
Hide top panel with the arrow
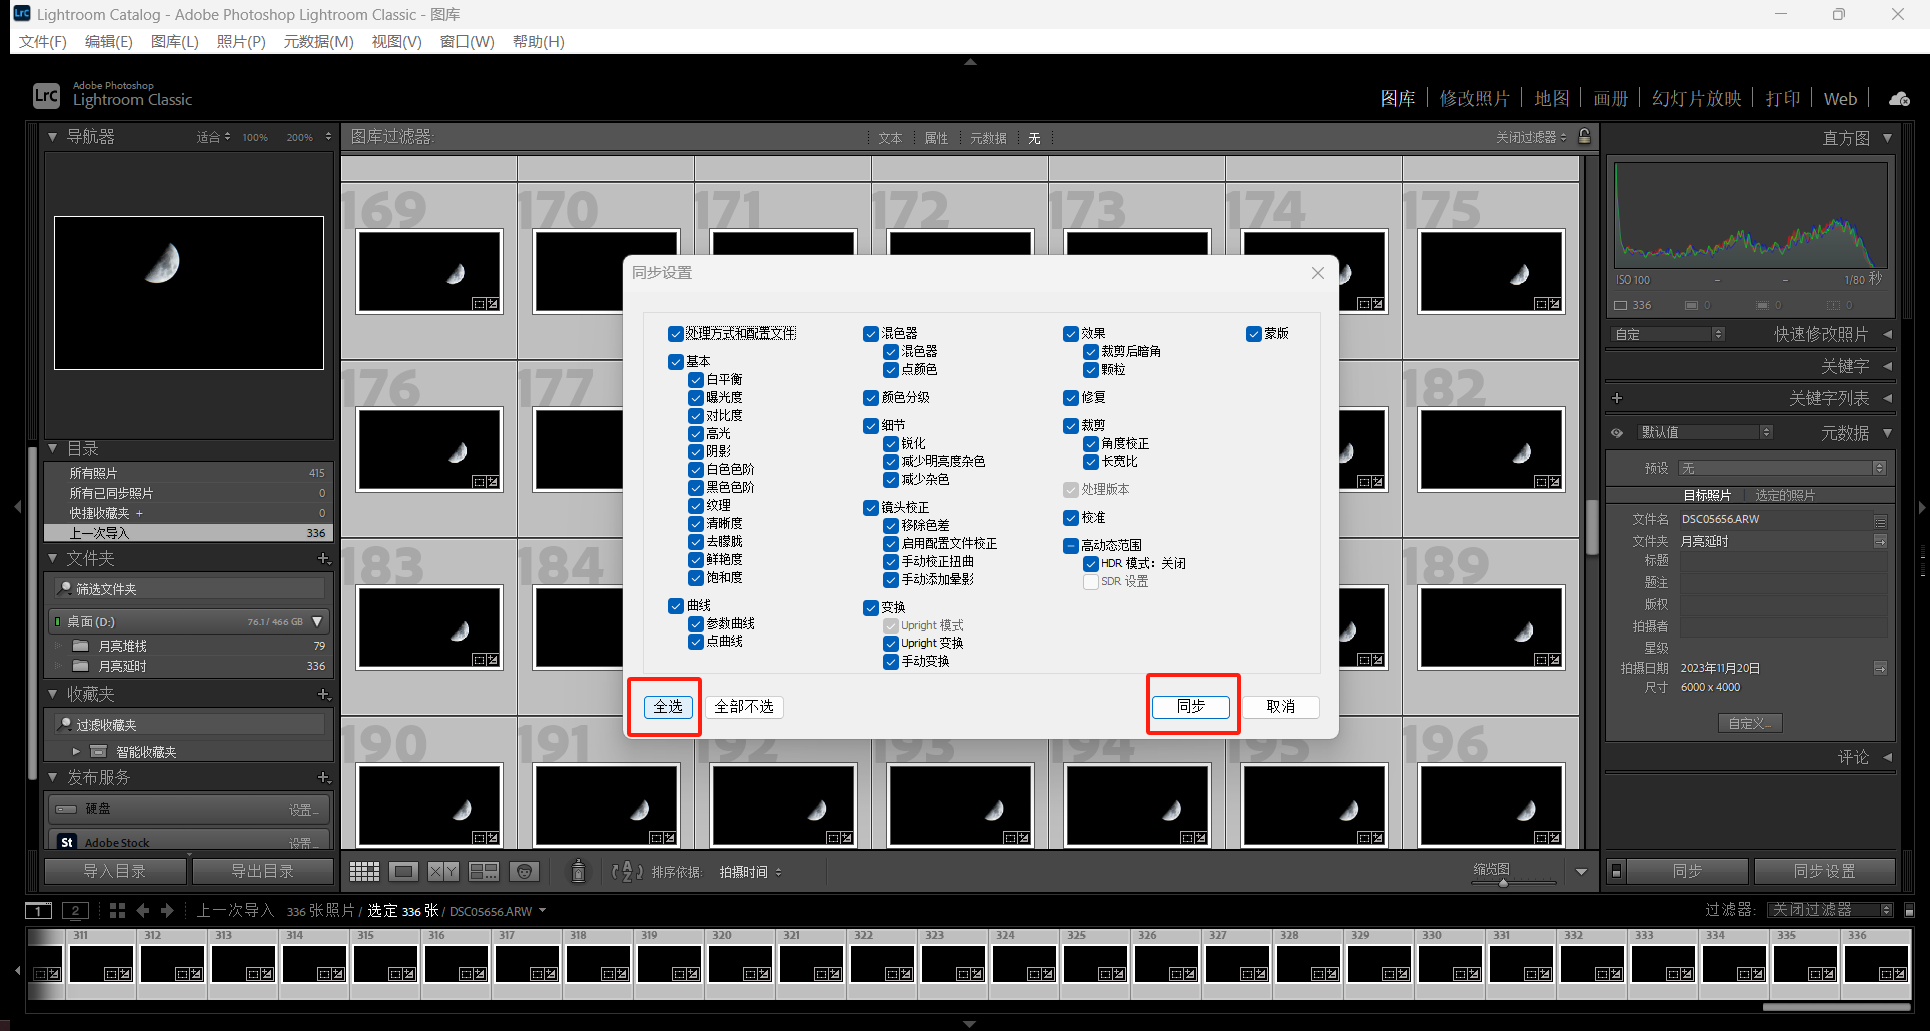[x=970, y=62]
